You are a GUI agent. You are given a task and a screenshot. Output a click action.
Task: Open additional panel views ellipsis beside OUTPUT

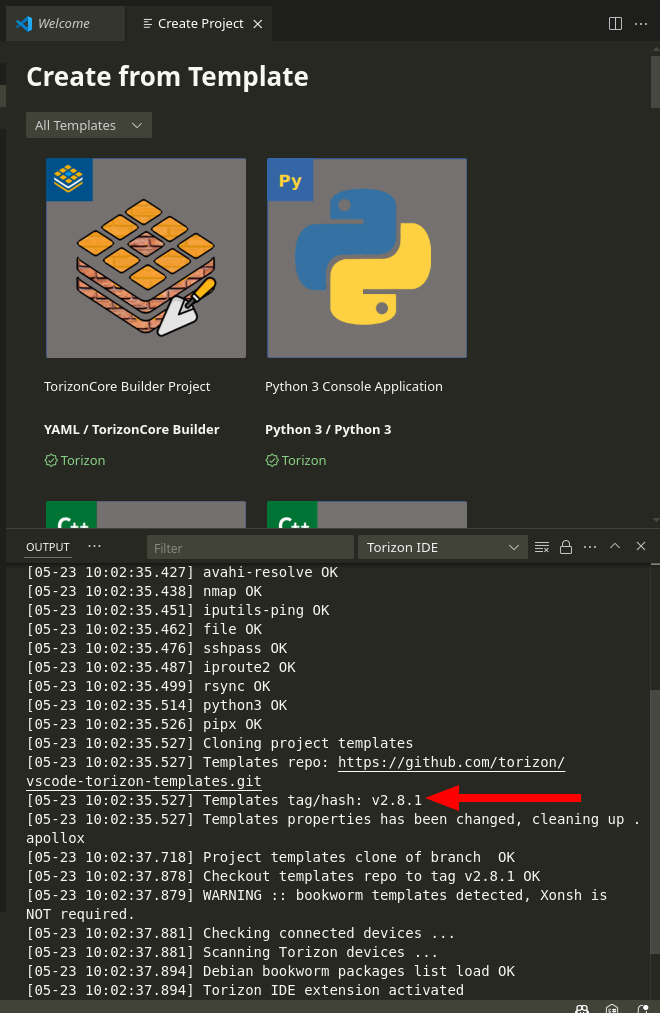pos(95,547)
